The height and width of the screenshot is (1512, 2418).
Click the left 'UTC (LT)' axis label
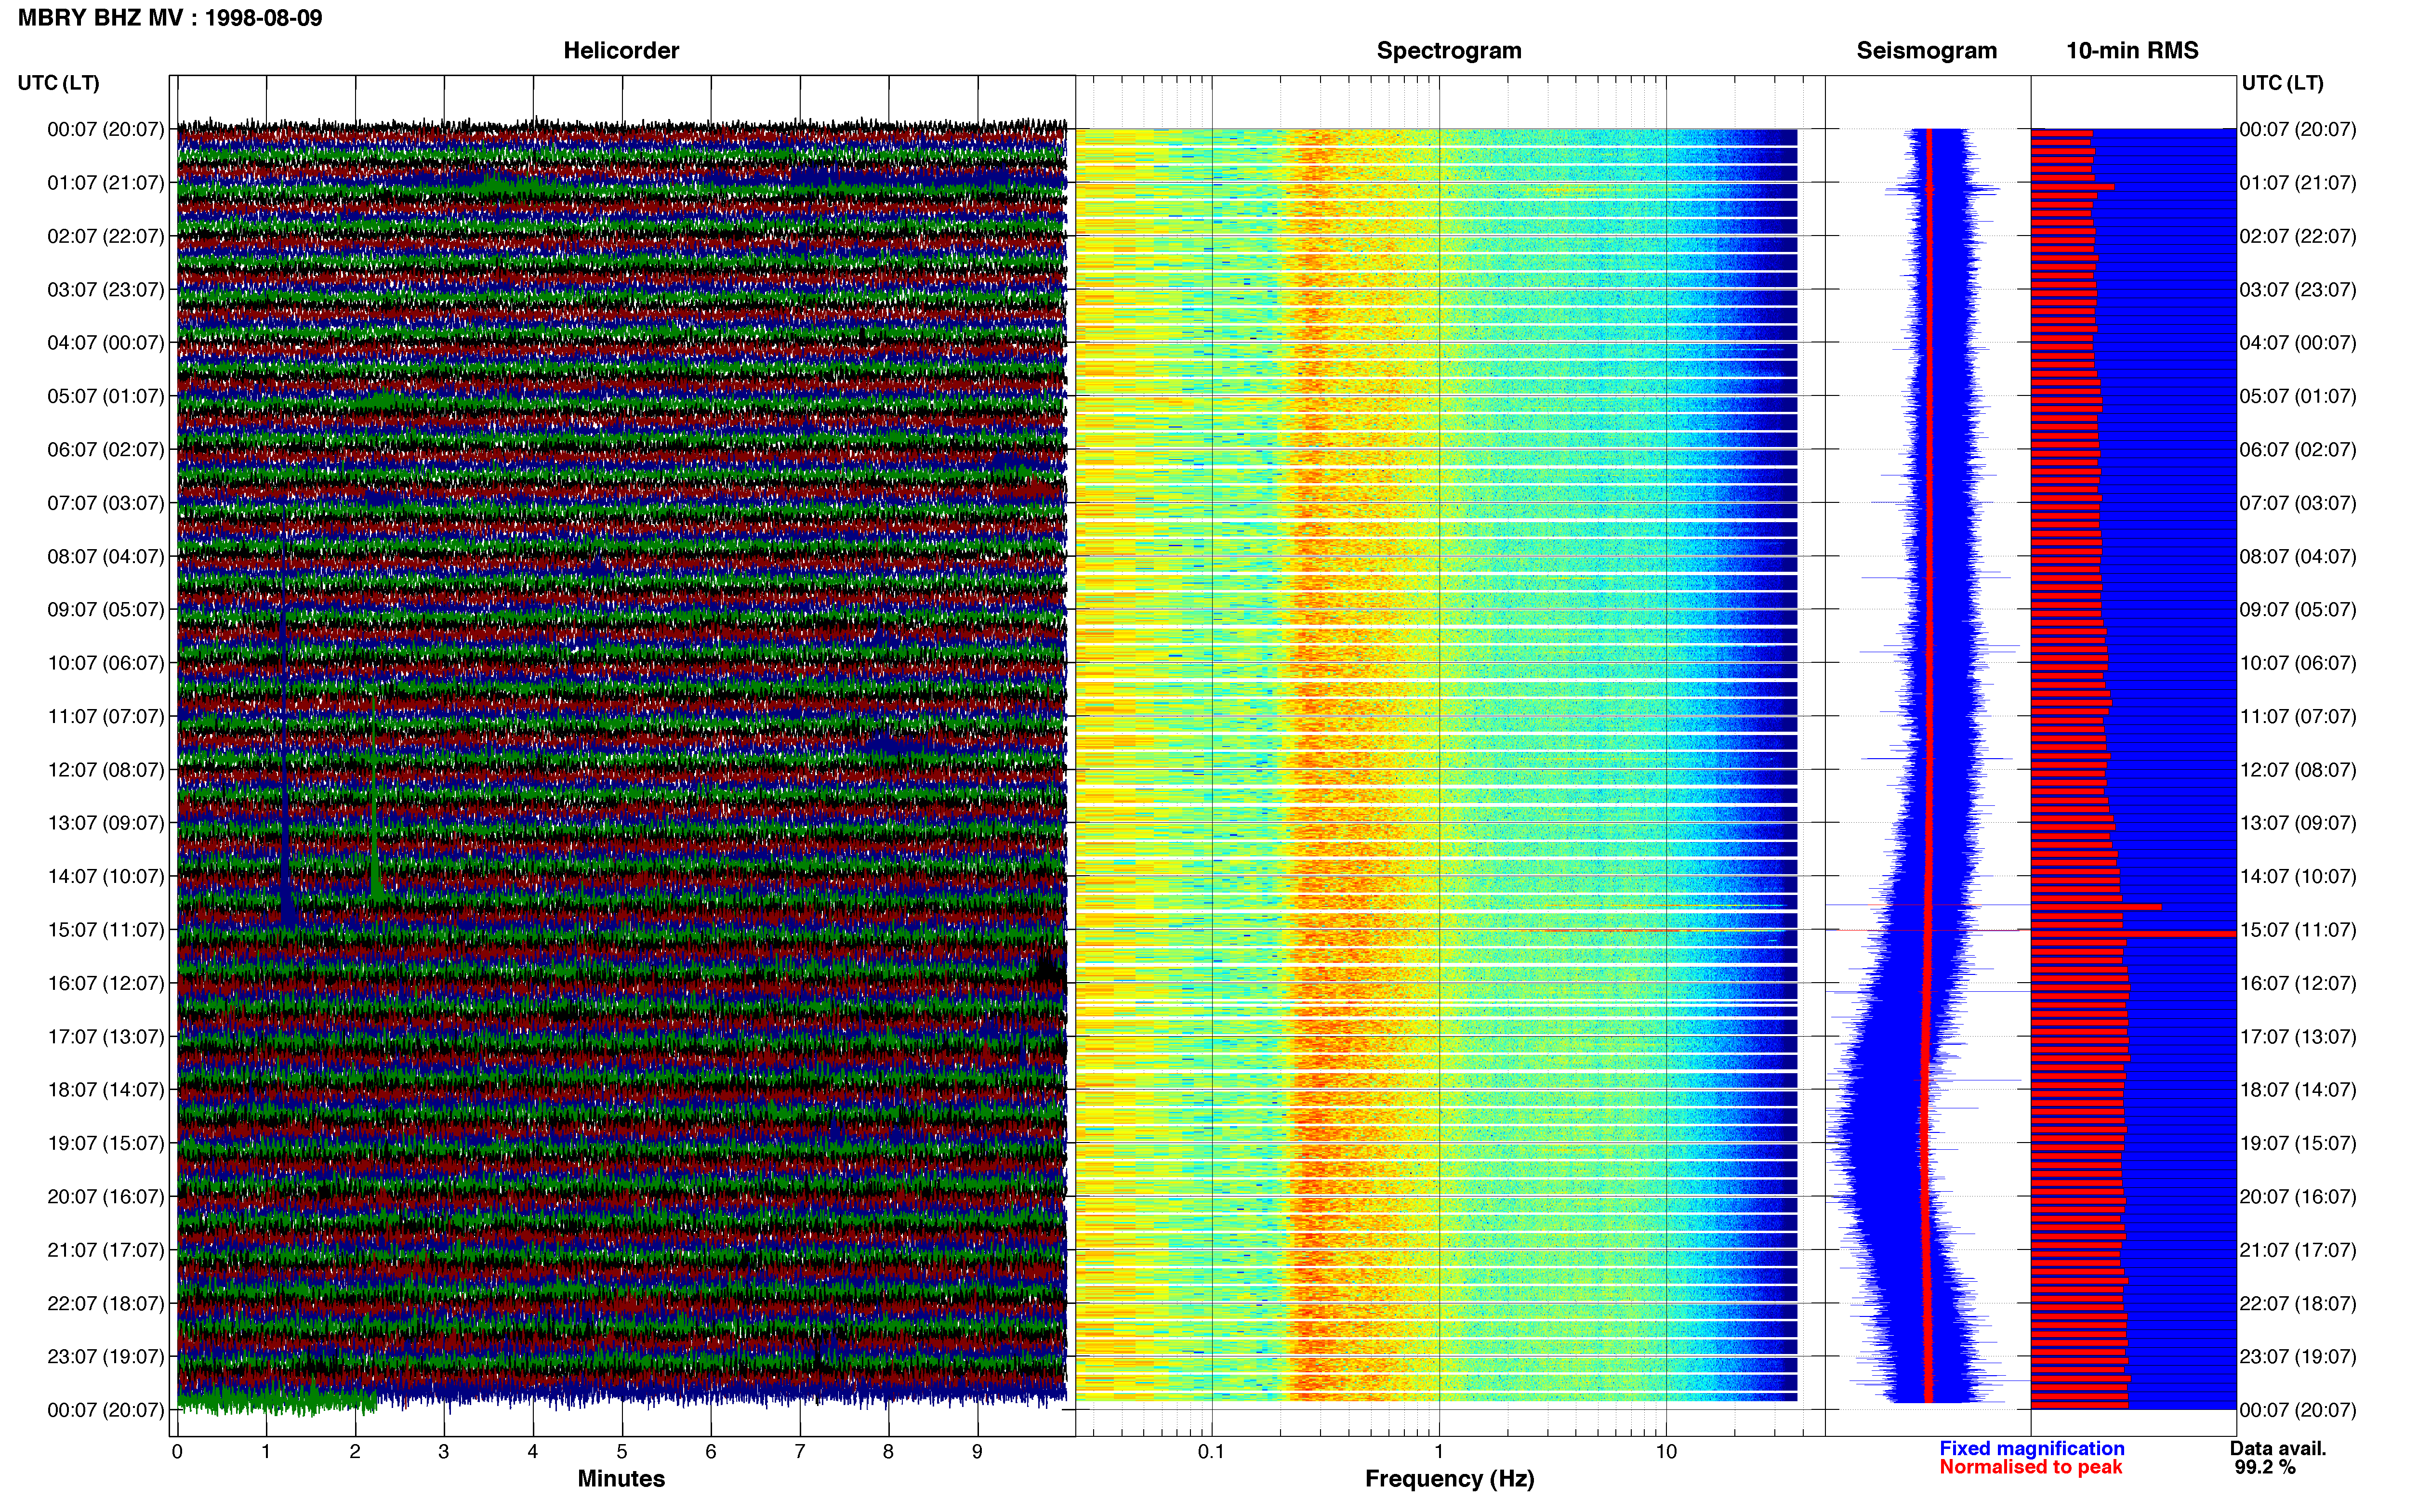pos(58,83)
